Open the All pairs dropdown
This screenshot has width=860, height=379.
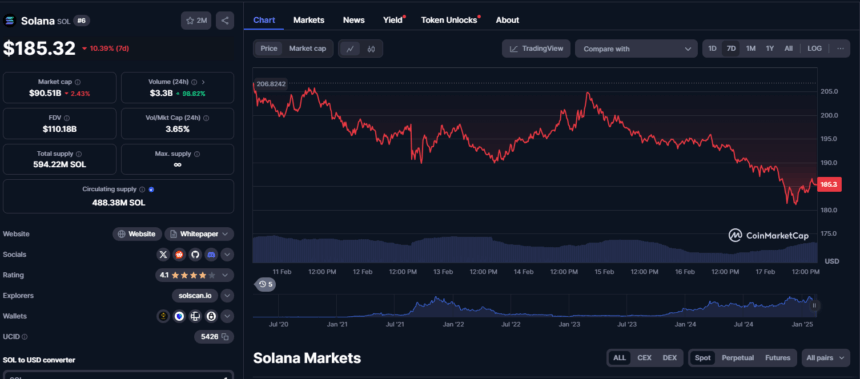825,358
